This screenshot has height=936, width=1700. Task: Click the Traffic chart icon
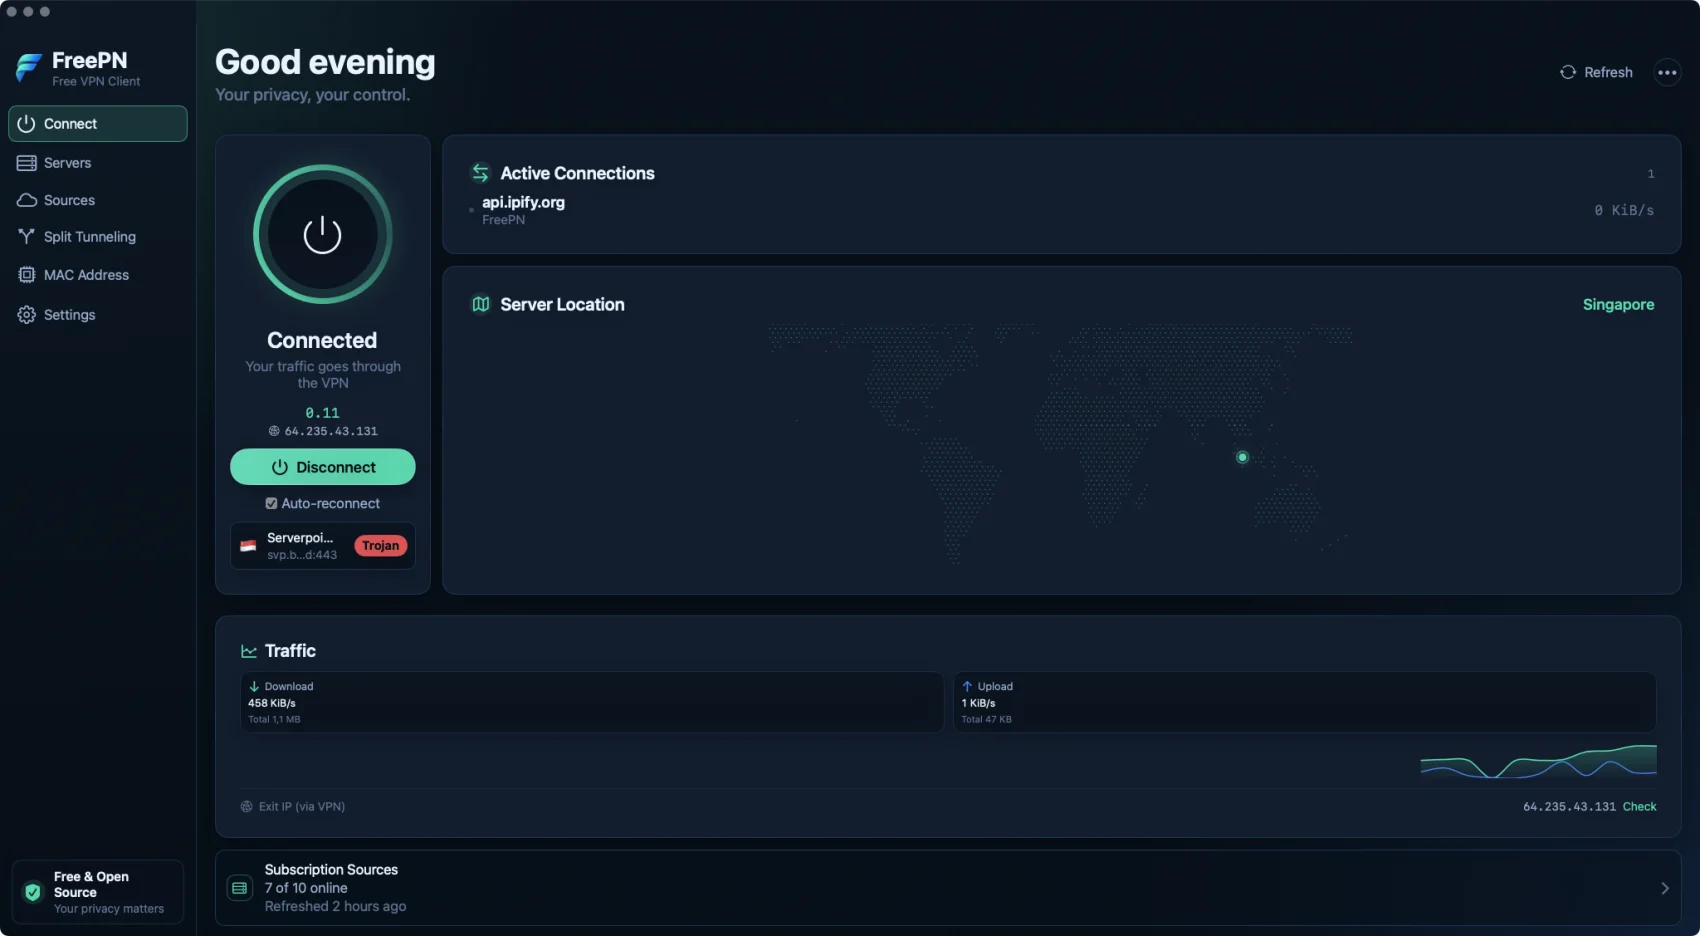click(249, 651)
